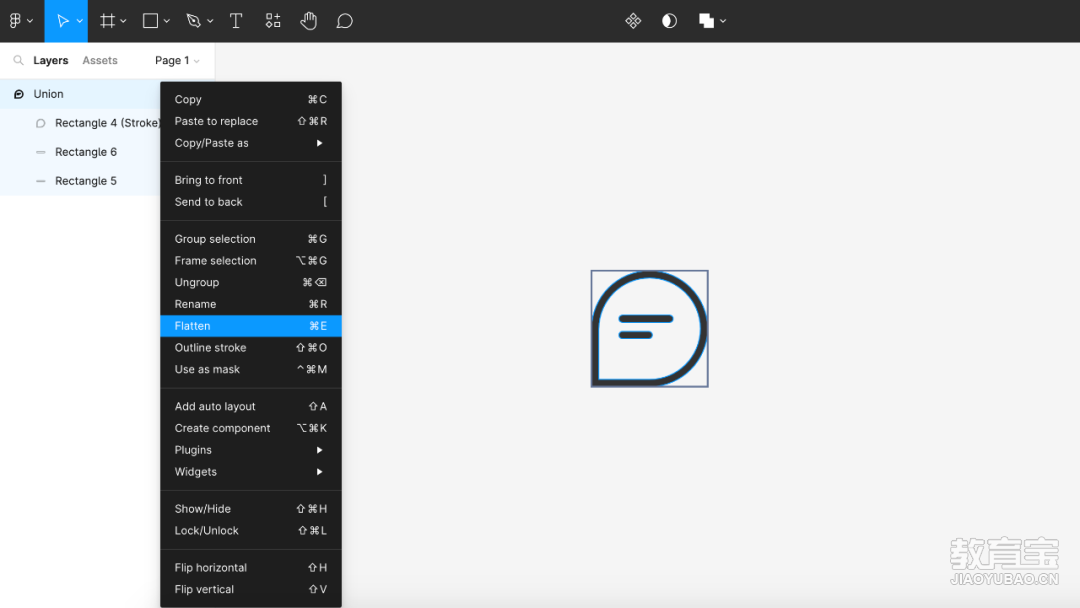Open Boolean operations dropdown arrow
The width and height of the screenshot is (1080, 608).
click(723, 21)
